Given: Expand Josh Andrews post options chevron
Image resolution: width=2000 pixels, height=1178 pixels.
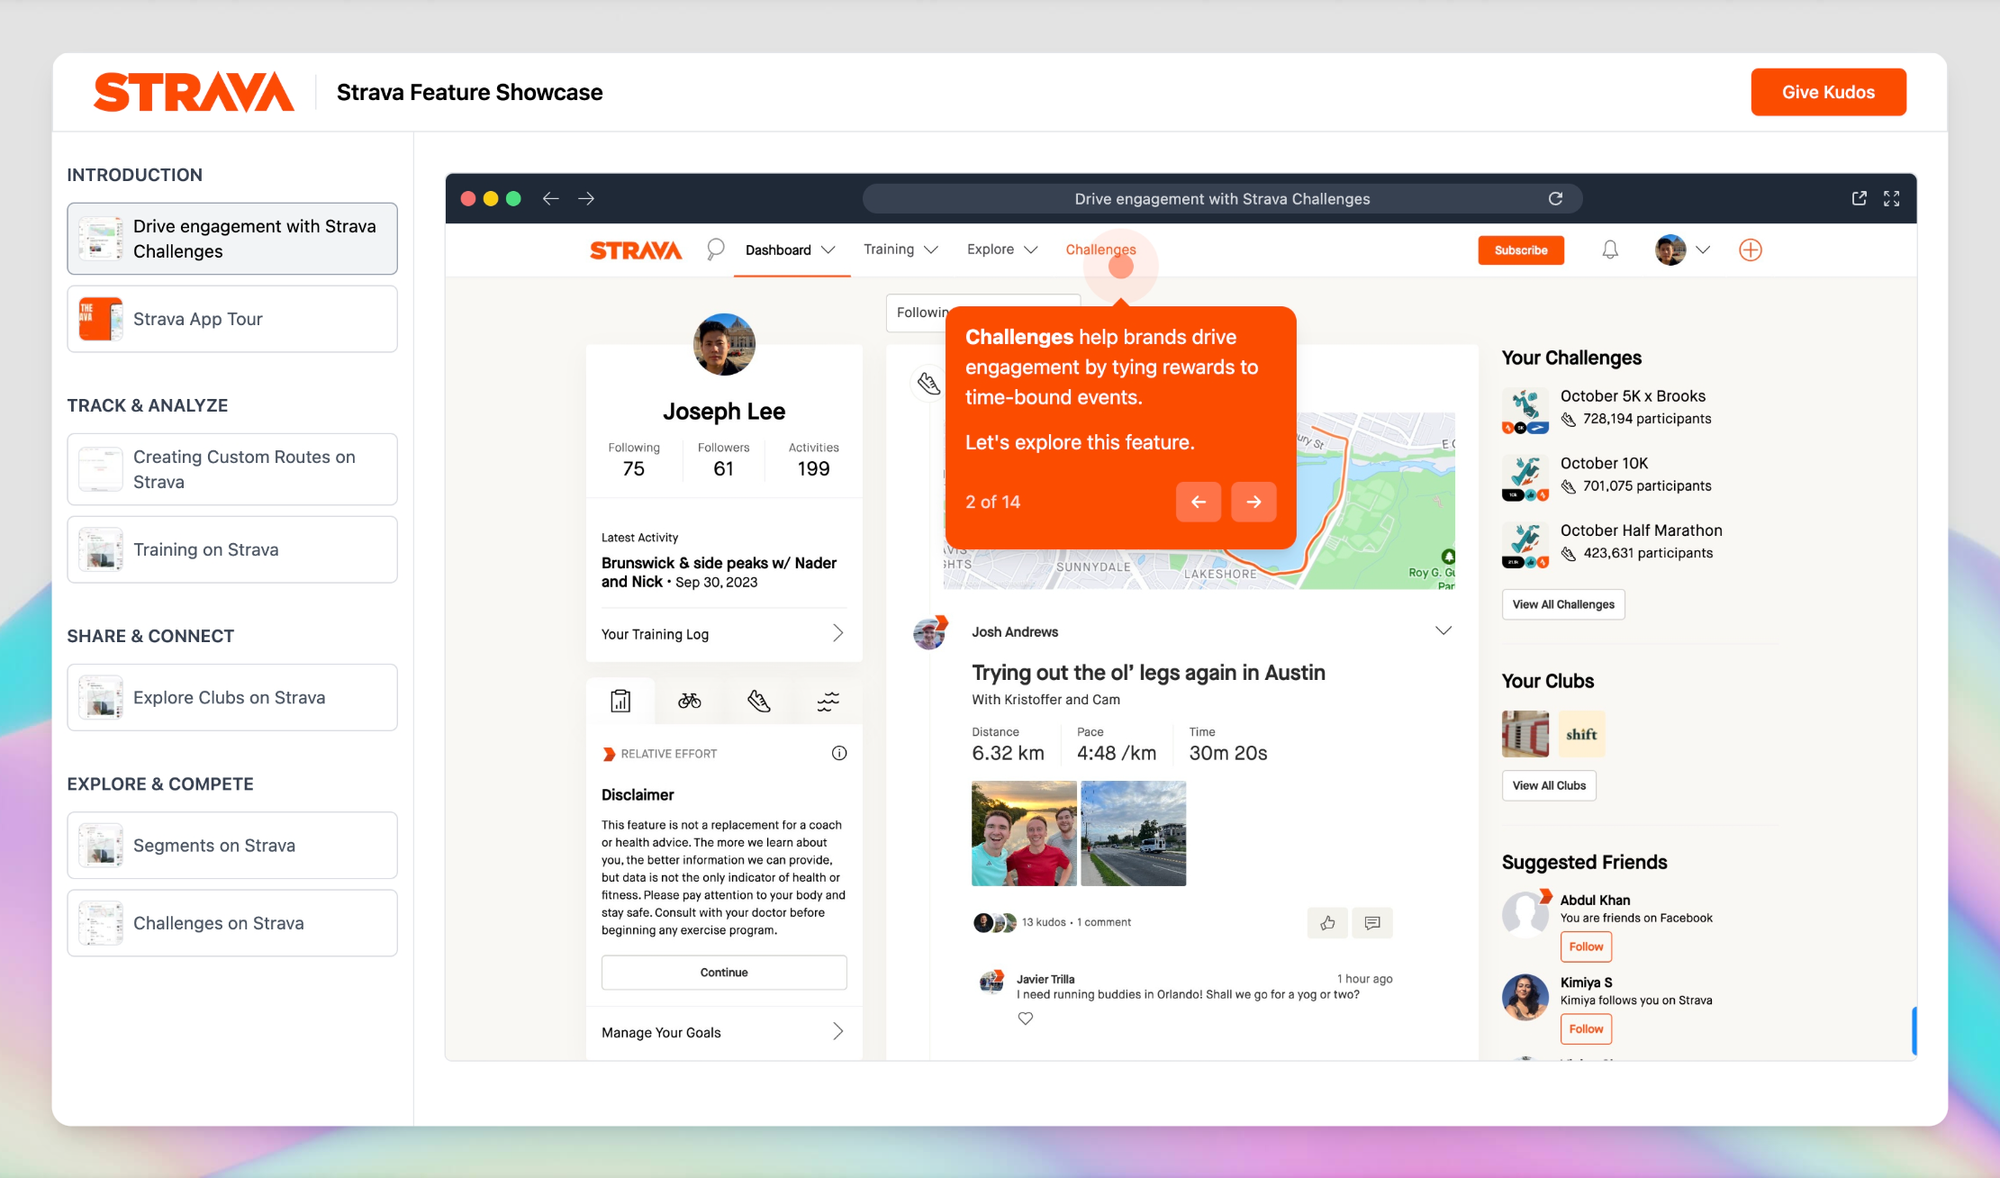Looking at the screenshot, I should (x=1443, y=631).
